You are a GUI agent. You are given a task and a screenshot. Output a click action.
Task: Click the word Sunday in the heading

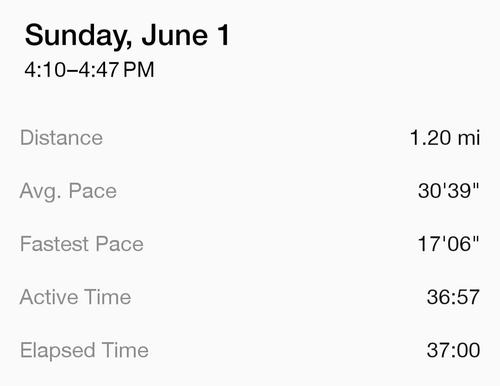tap(78, 36)
